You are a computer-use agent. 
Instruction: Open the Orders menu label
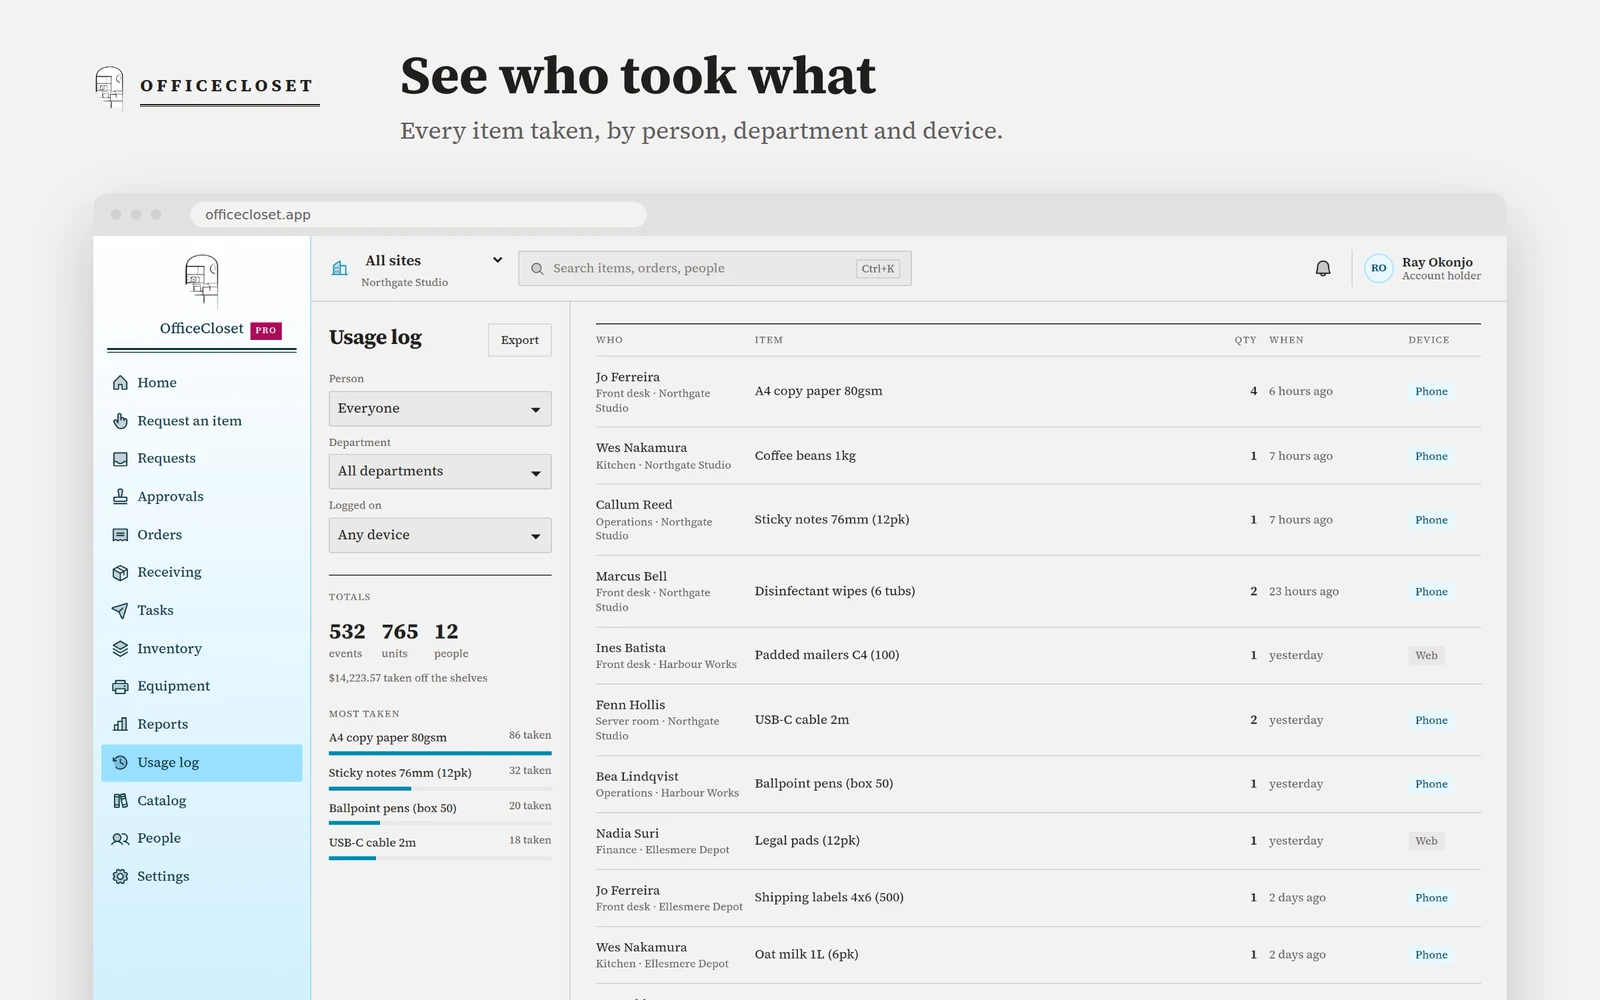click(159, 535)
